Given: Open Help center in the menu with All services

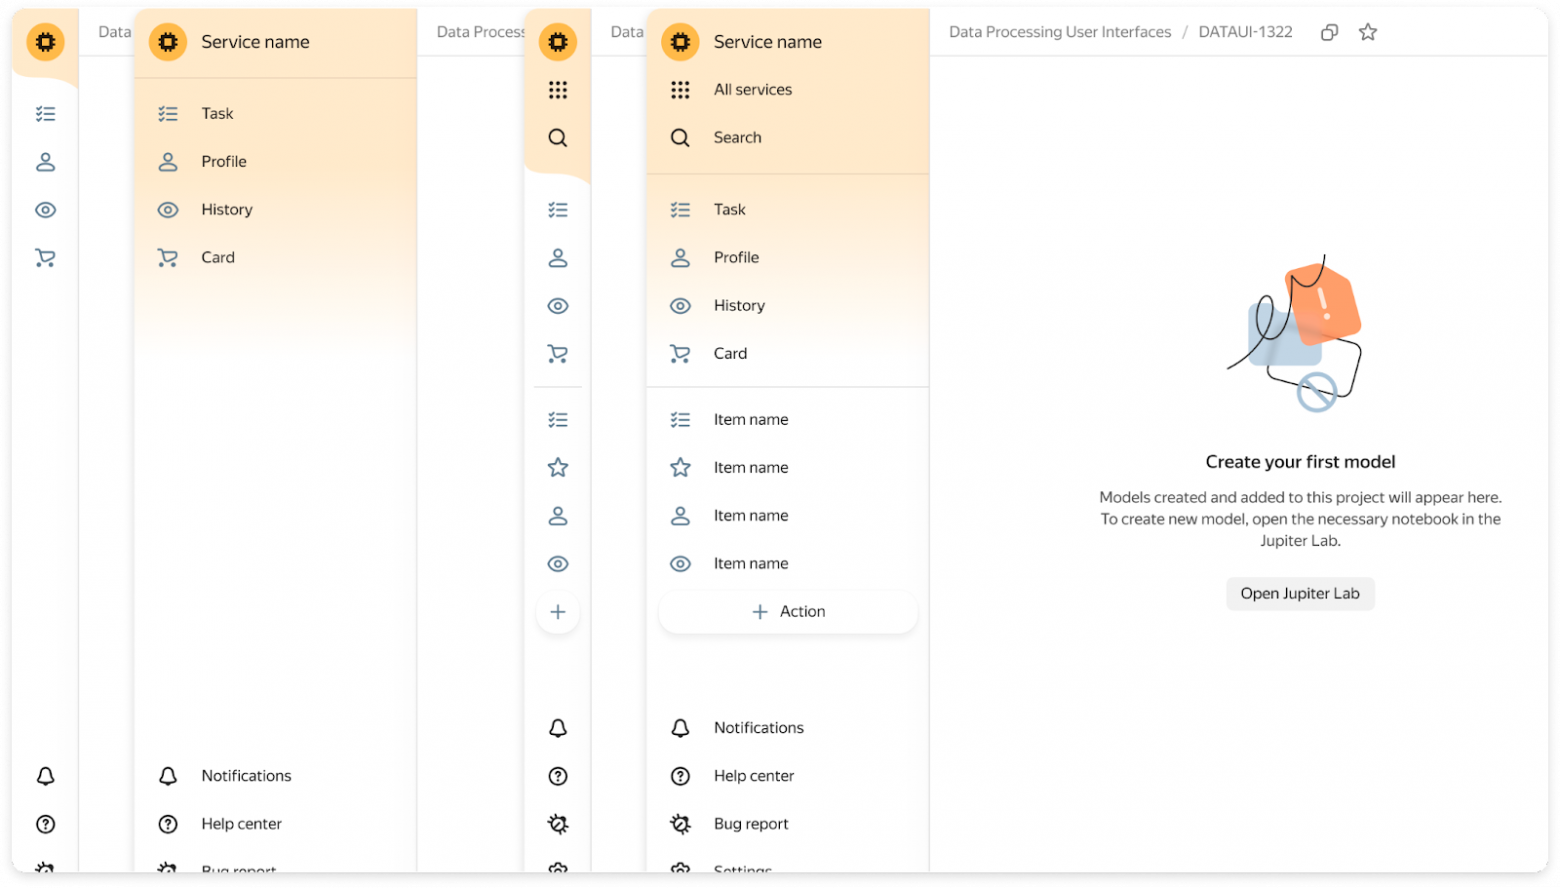Looking at the screenshot, I should click(x=788, y=776).
